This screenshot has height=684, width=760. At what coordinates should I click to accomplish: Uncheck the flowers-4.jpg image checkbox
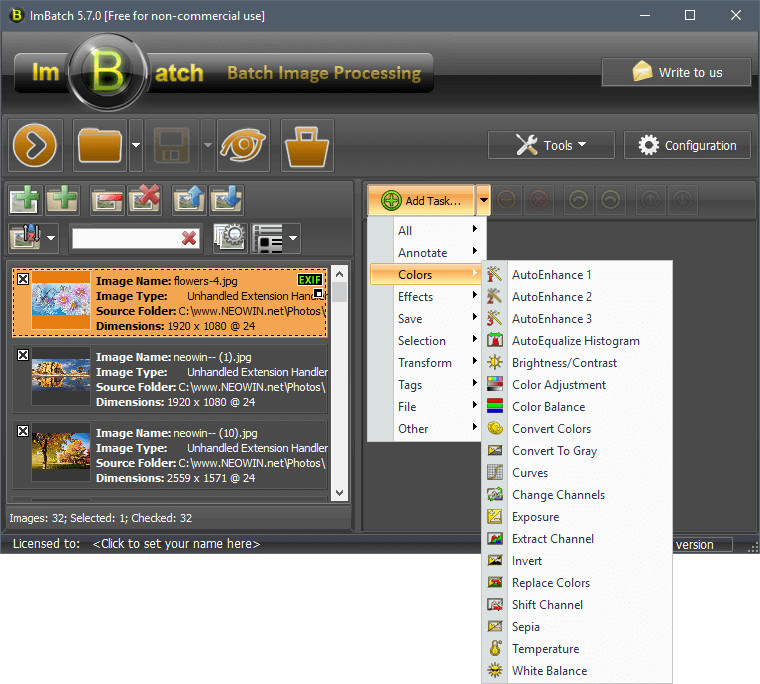click(x=23, y=279)
